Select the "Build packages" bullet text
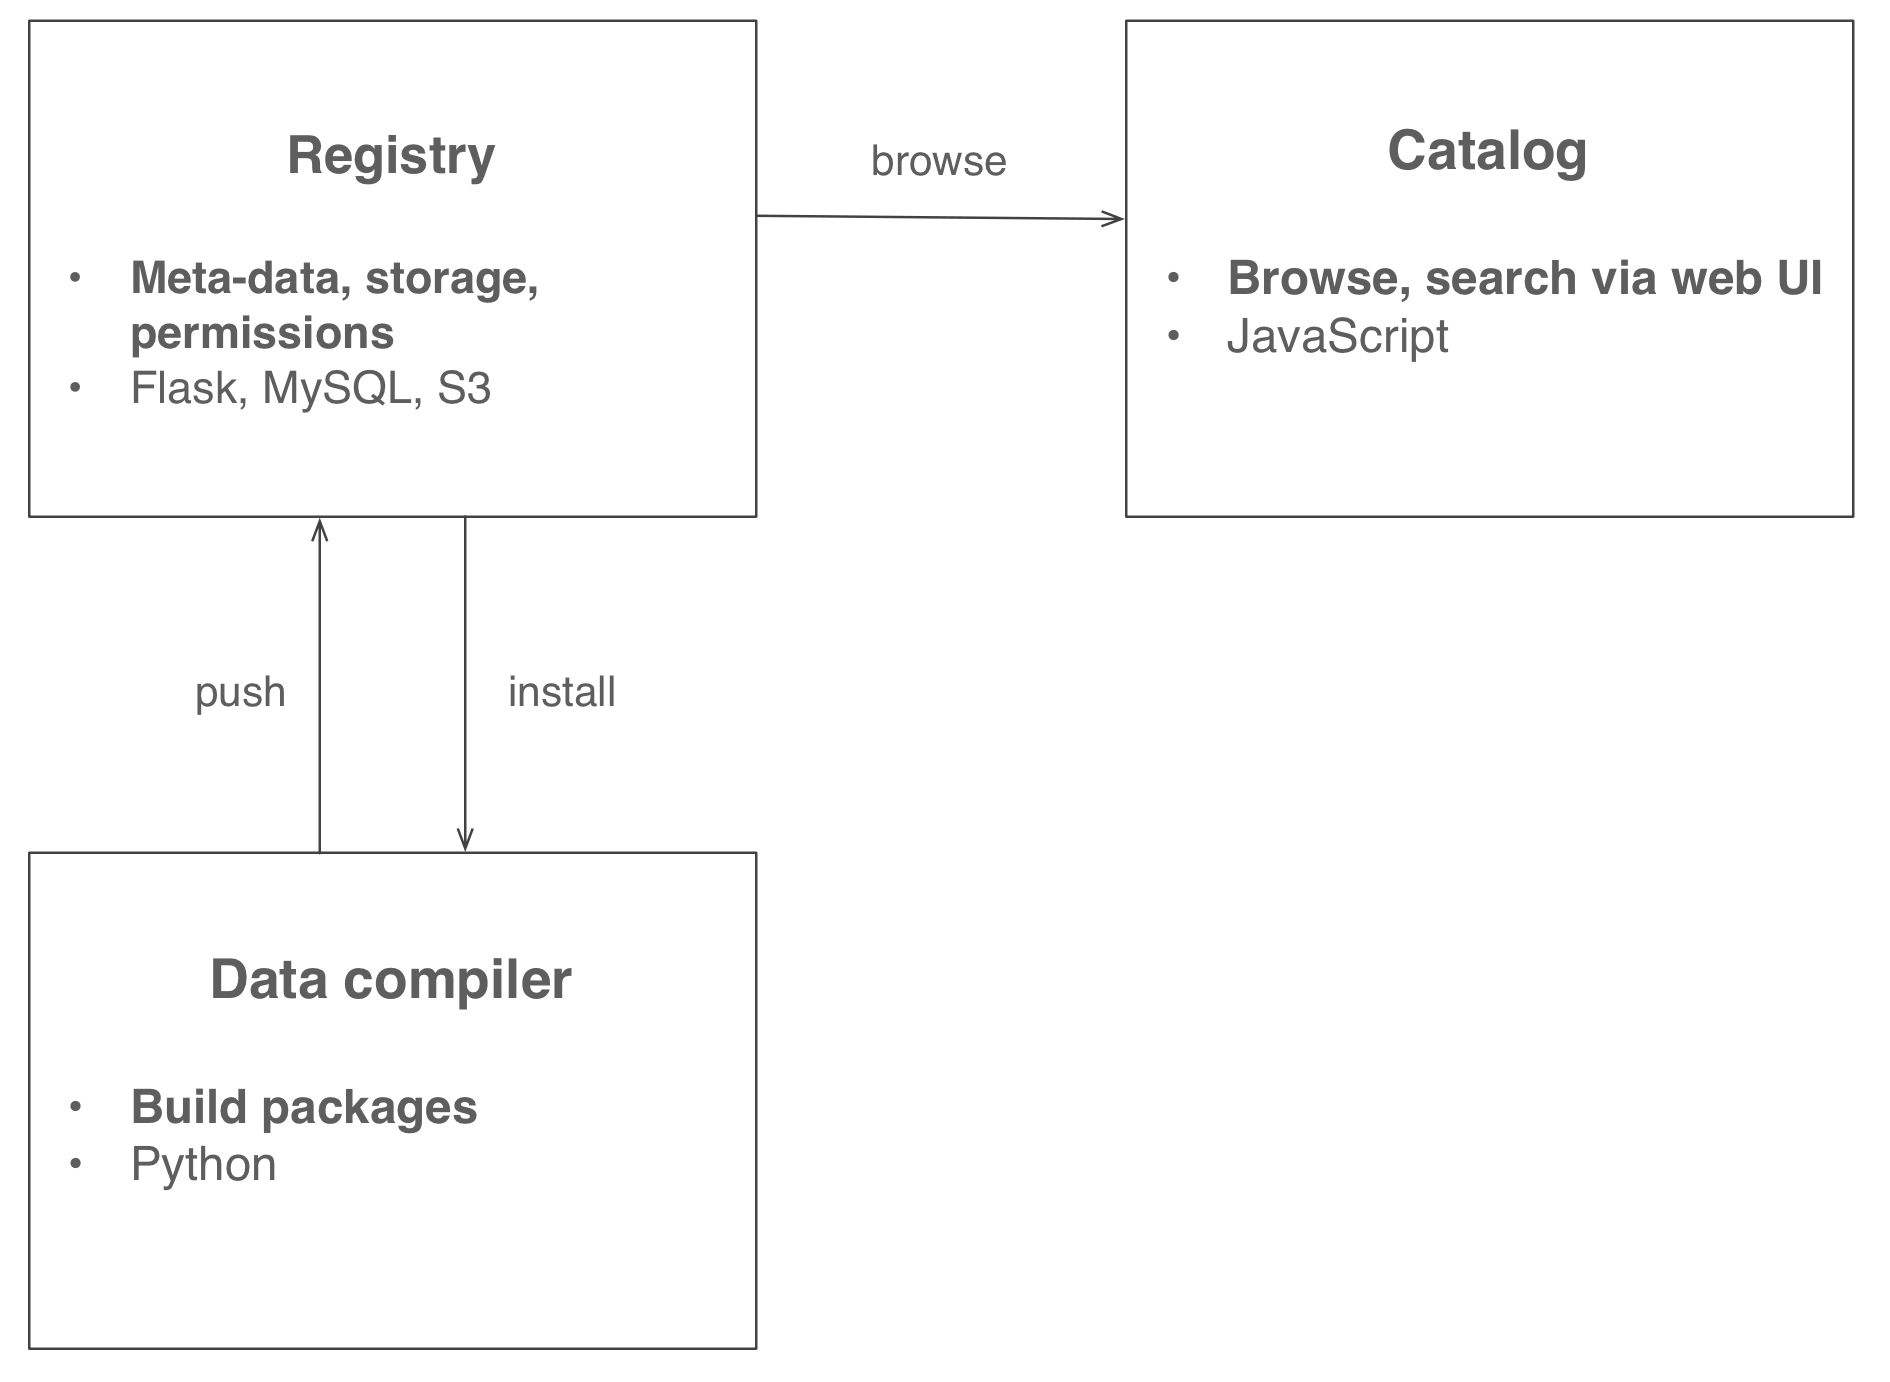The height and width of the screenshot is (1382, 1890). coord(304,1107)
